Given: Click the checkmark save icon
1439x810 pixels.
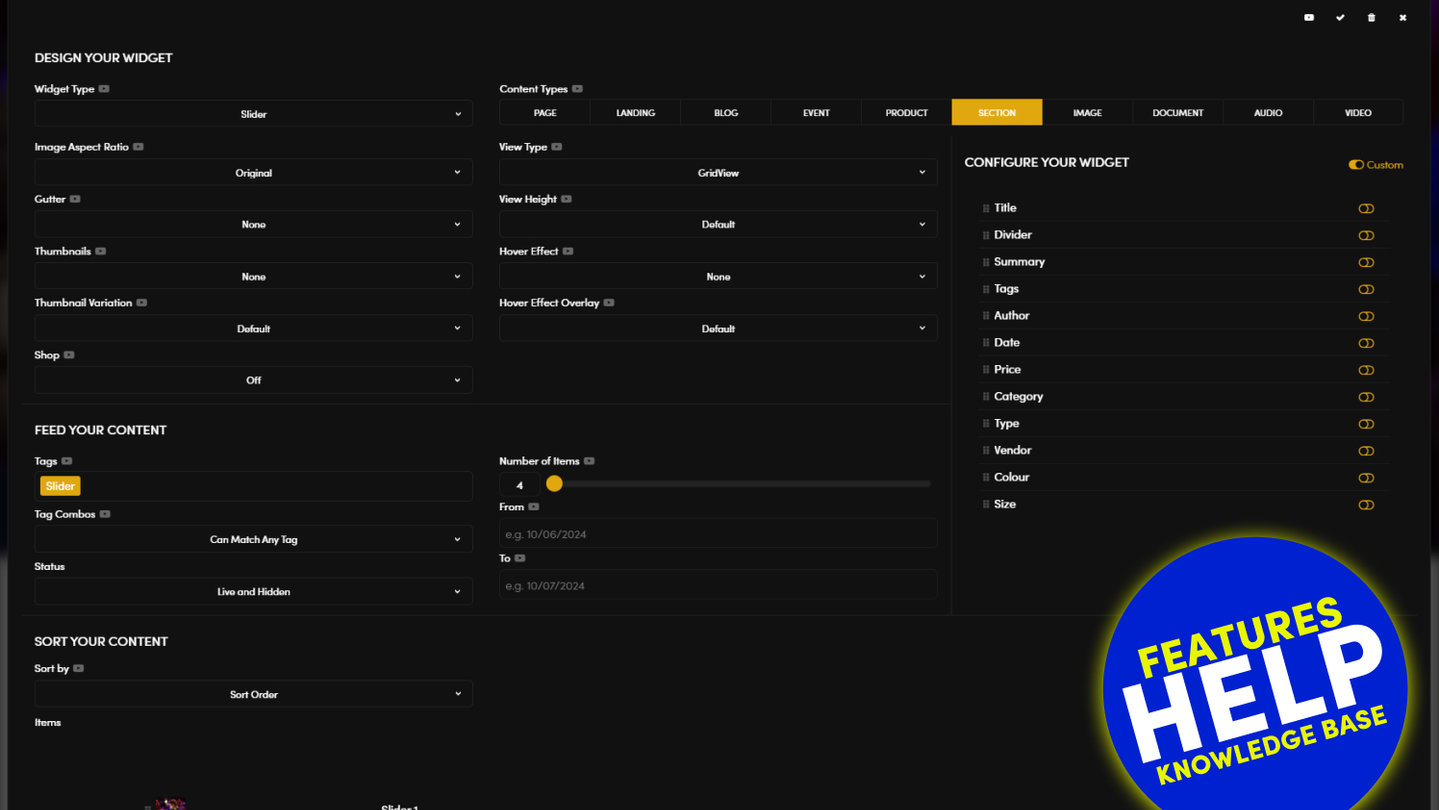Looking at the screenshot, I should click(1340, 18).
